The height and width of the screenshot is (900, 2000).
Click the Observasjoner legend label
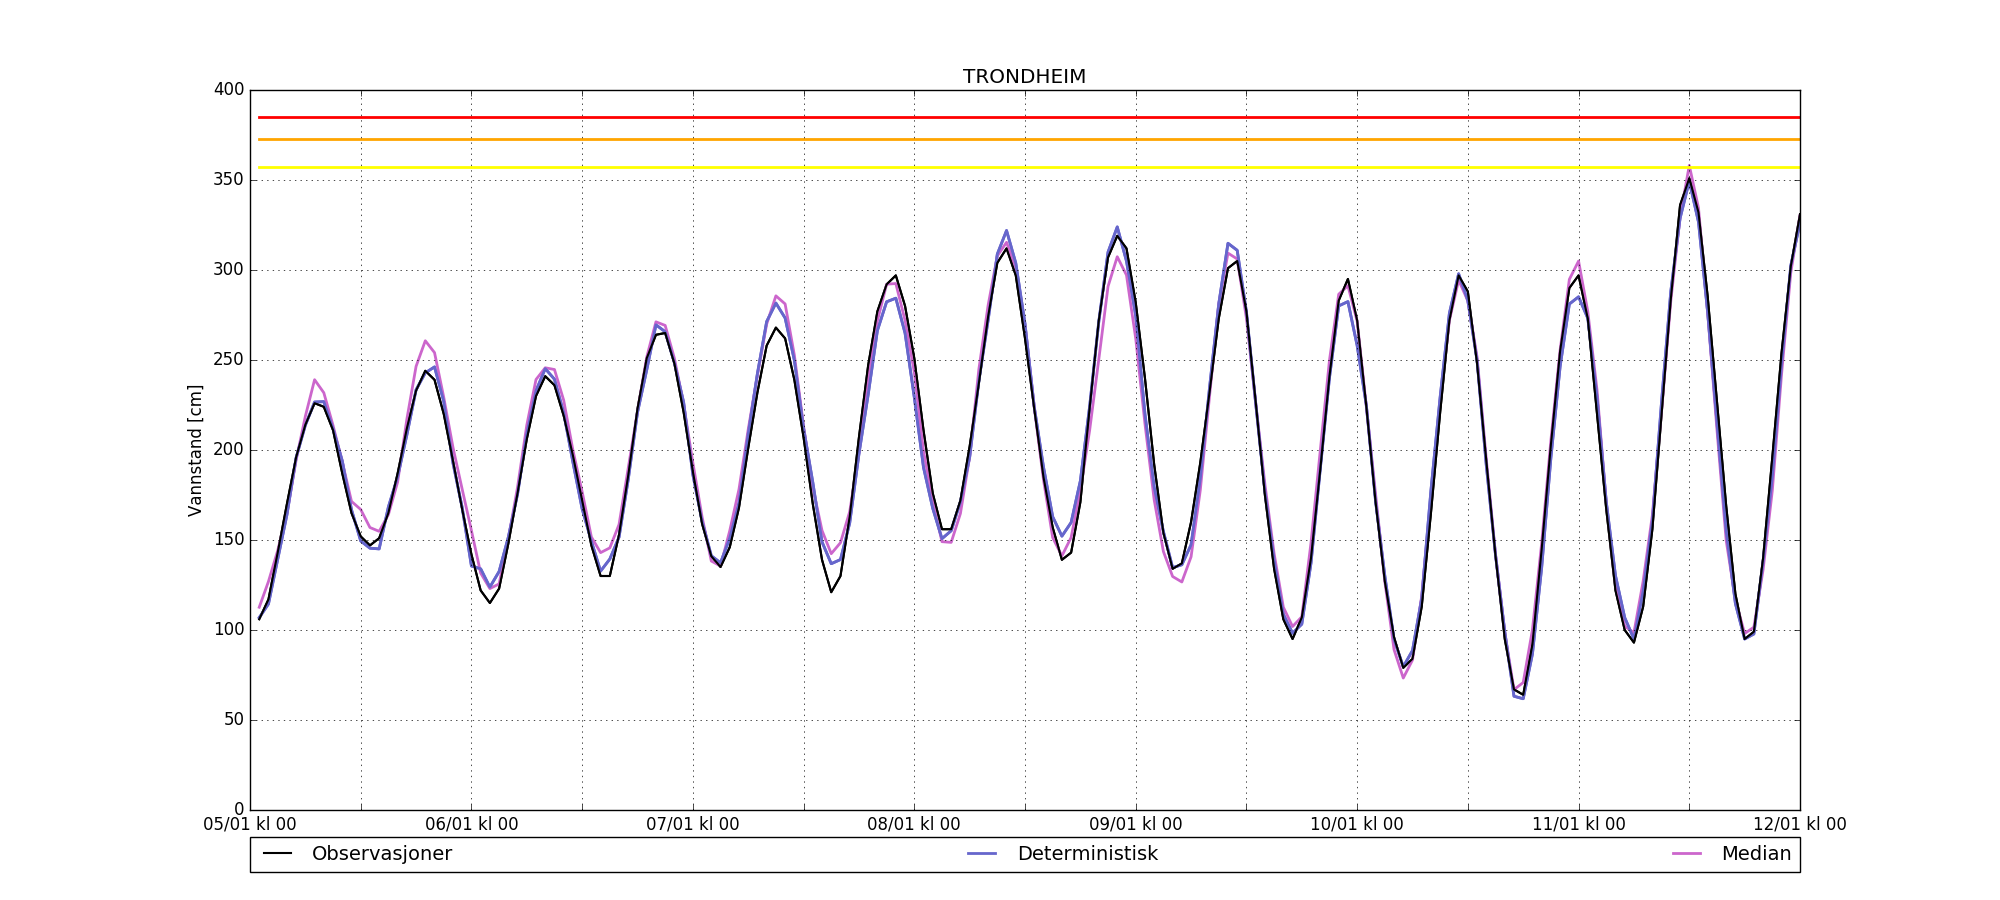pos(381,854)
